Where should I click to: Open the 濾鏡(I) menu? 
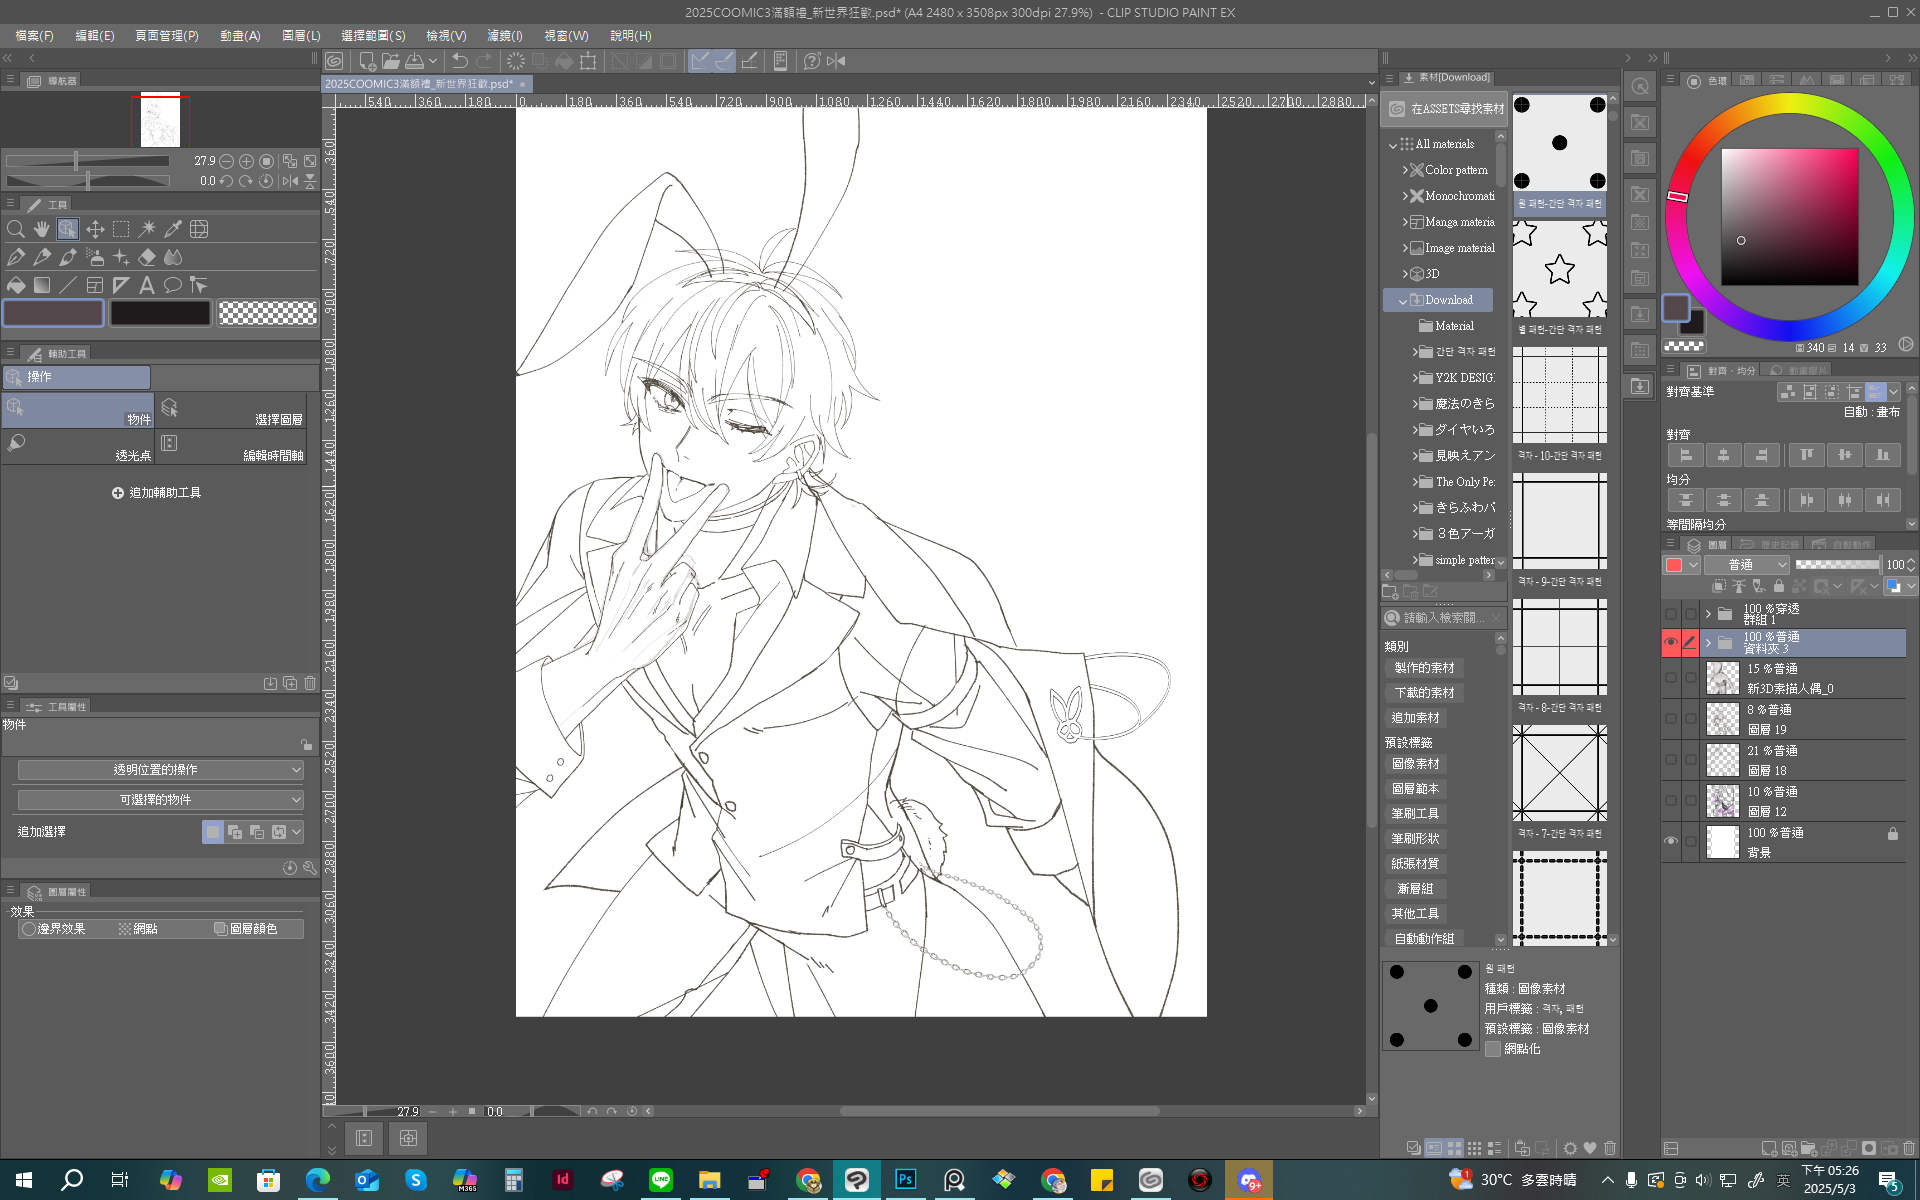coord(505,35)
